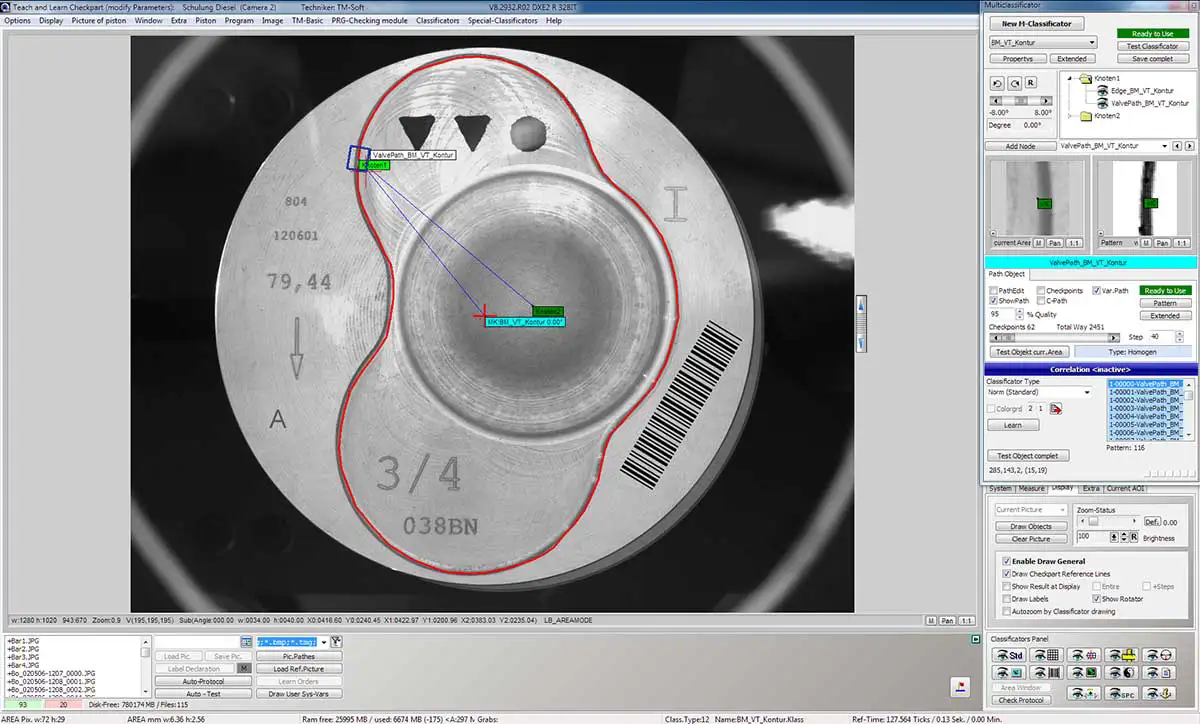The image size is (1200, 724).
Task: Switch to the Measure tab
Action: click(x=1031, y=488)
